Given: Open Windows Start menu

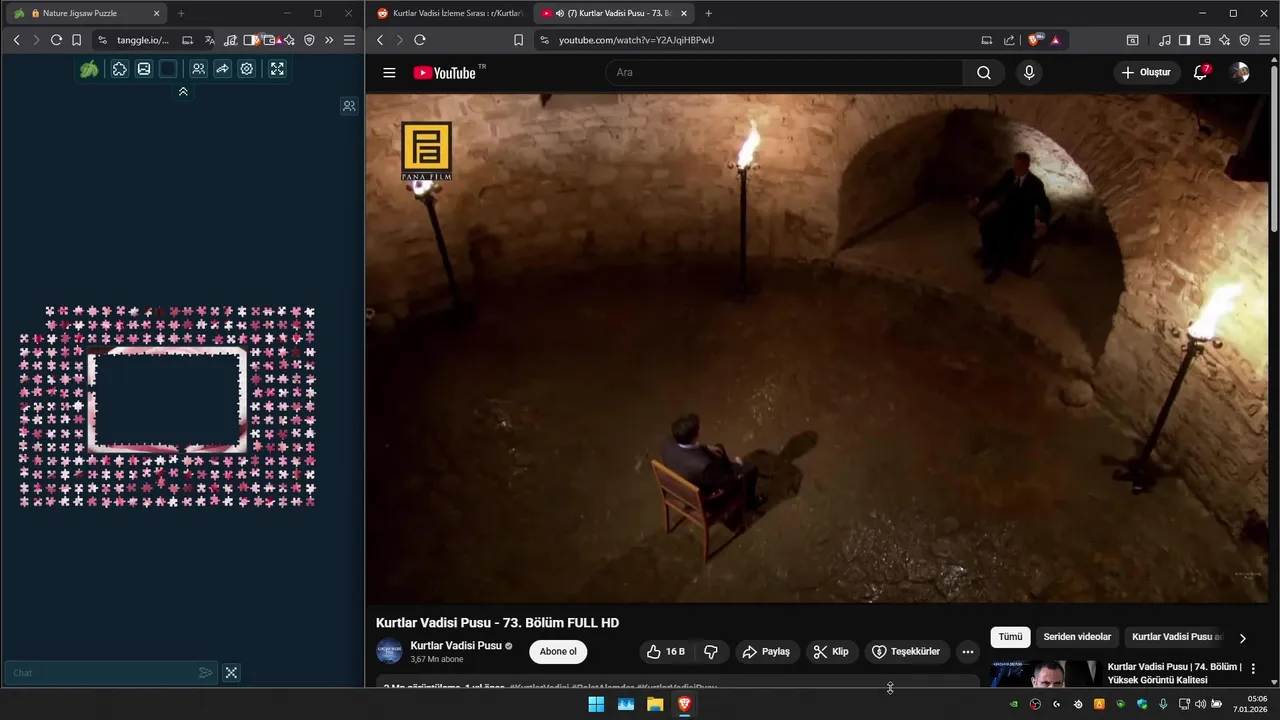Looking at the screenshot, I should [596, 704].
